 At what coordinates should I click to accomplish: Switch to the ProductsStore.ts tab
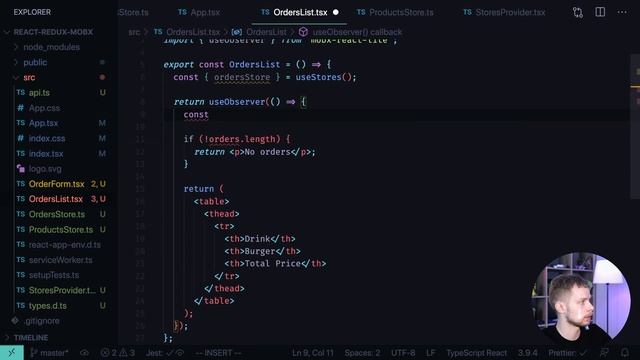[x=396, y=12]
